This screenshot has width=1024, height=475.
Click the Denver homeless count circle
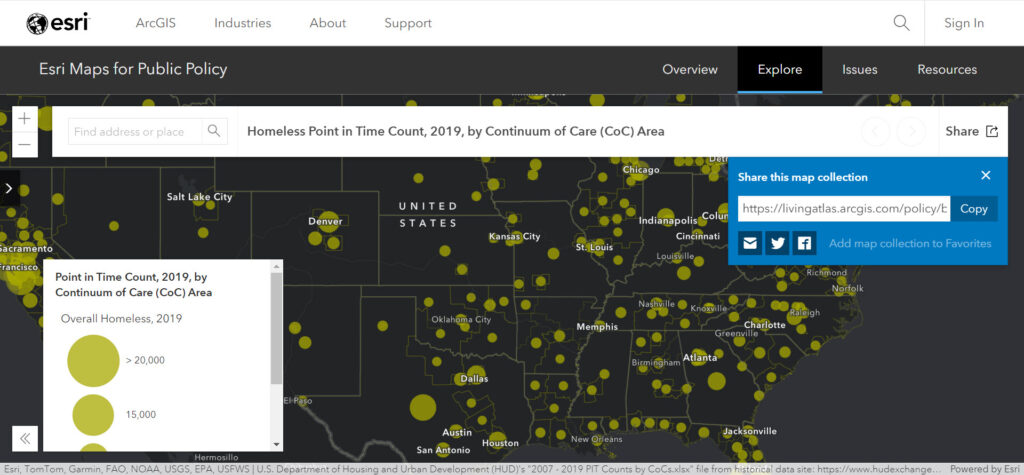[328, 221]
